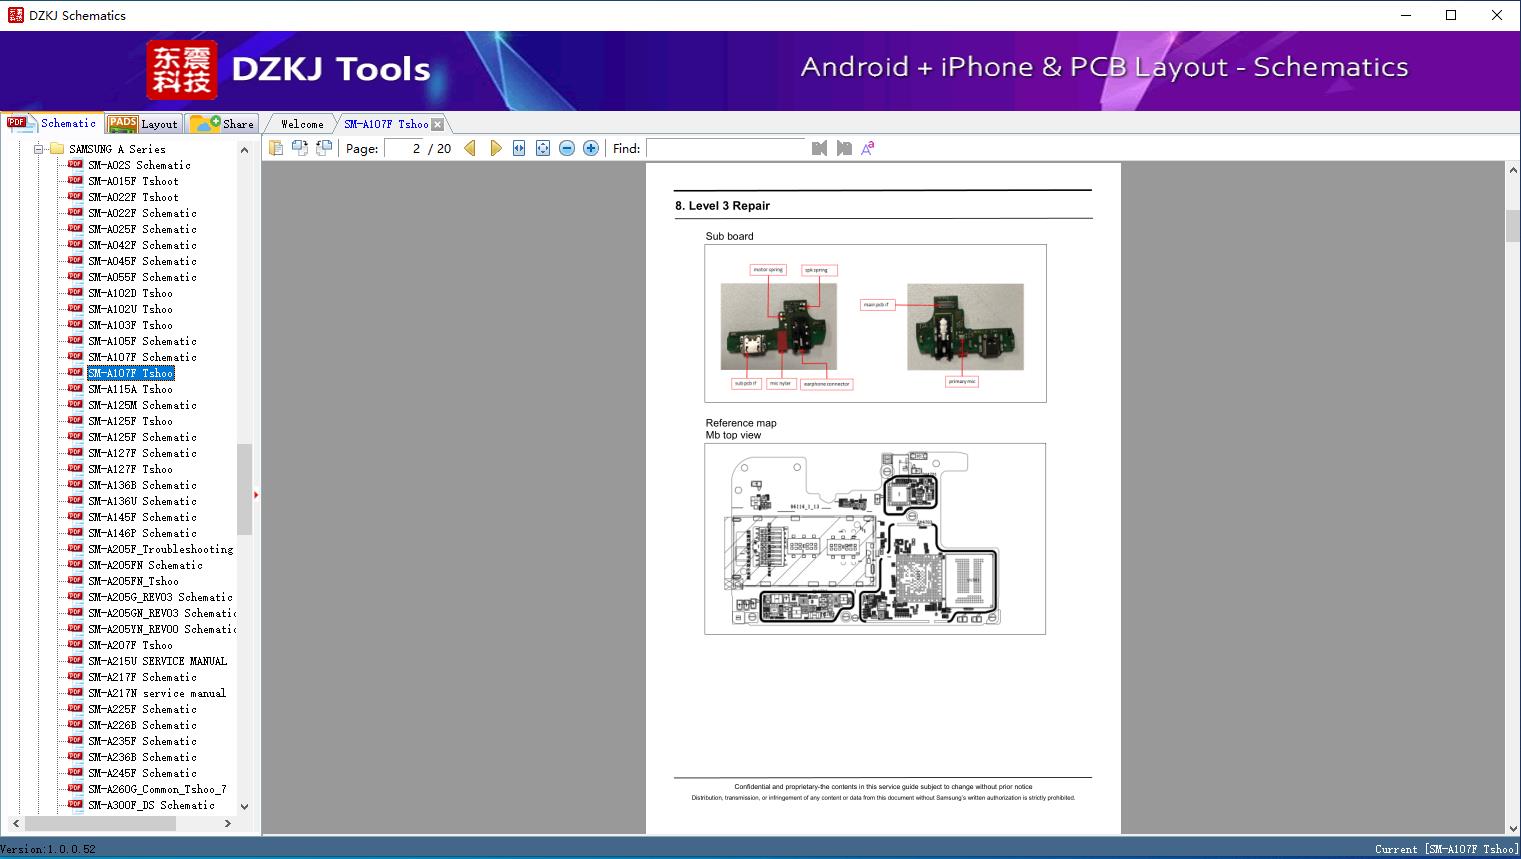1521x859 pixels.
Task: Switch to the Schematic tab
Action: (x=52, y=123)
